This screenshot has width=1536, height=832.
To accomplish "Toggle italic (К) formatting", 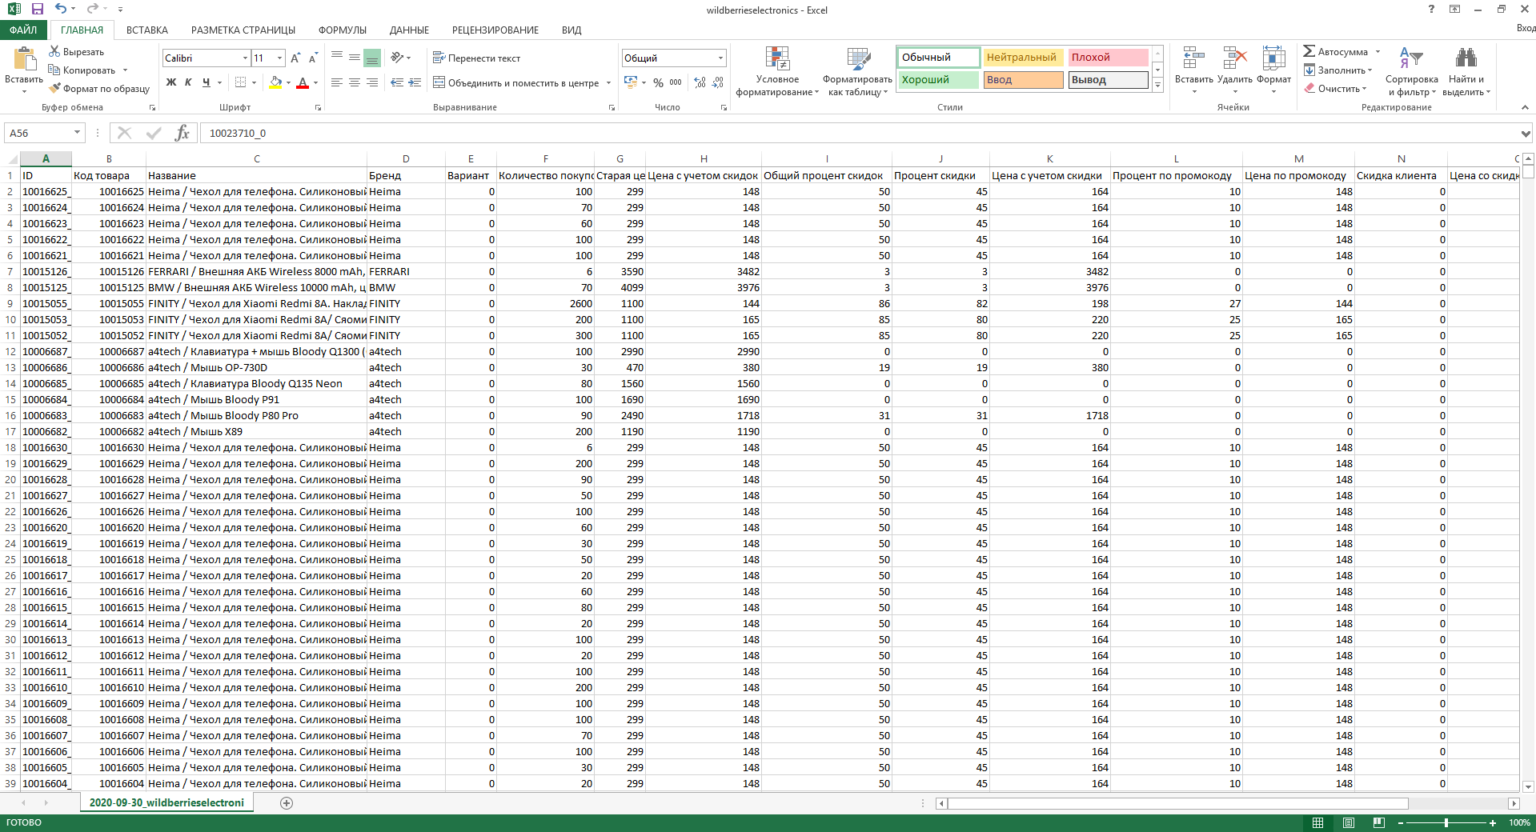I will click(x=188, y=83).
